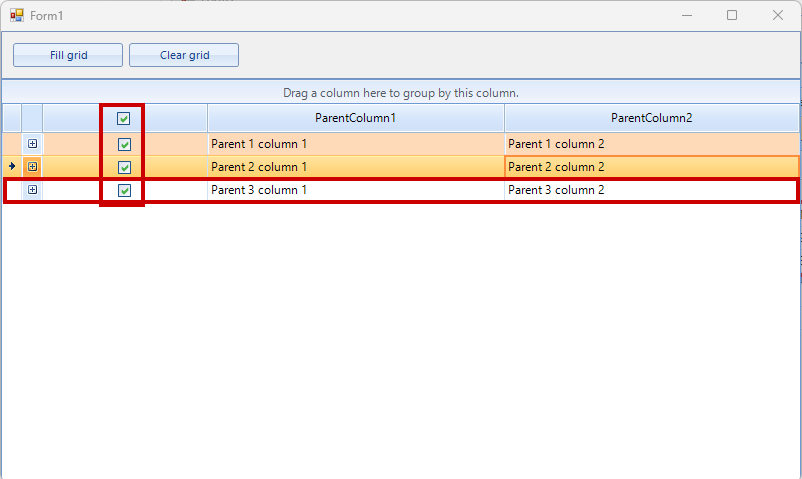Expand the Parent 1 row

point(33,144)
